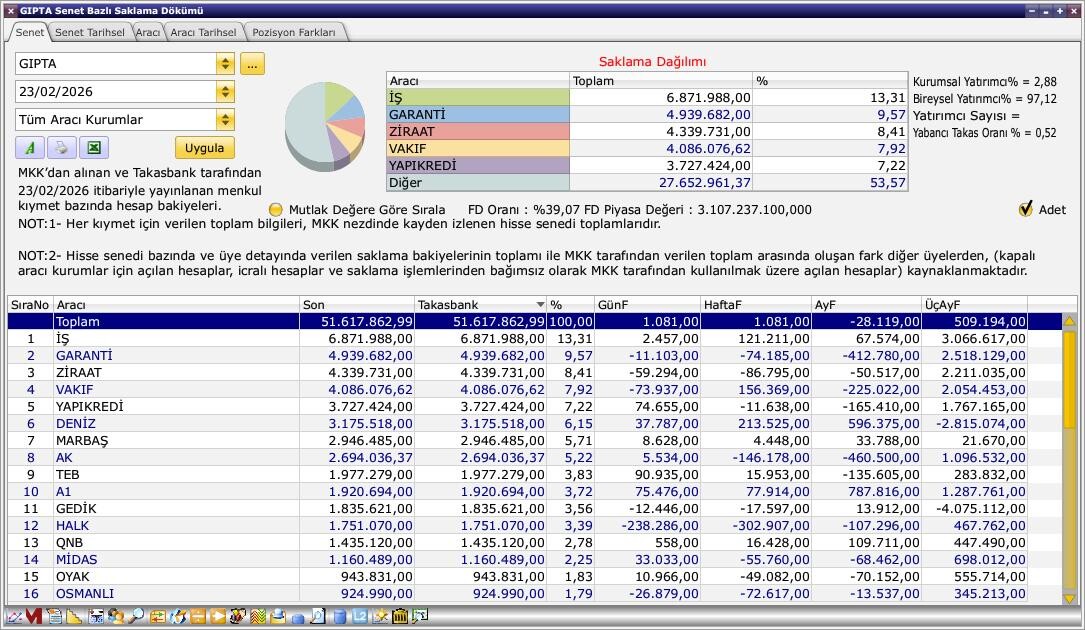
Task: Open the Pozisyon Farkları tab
Action: tap(294, 32)
